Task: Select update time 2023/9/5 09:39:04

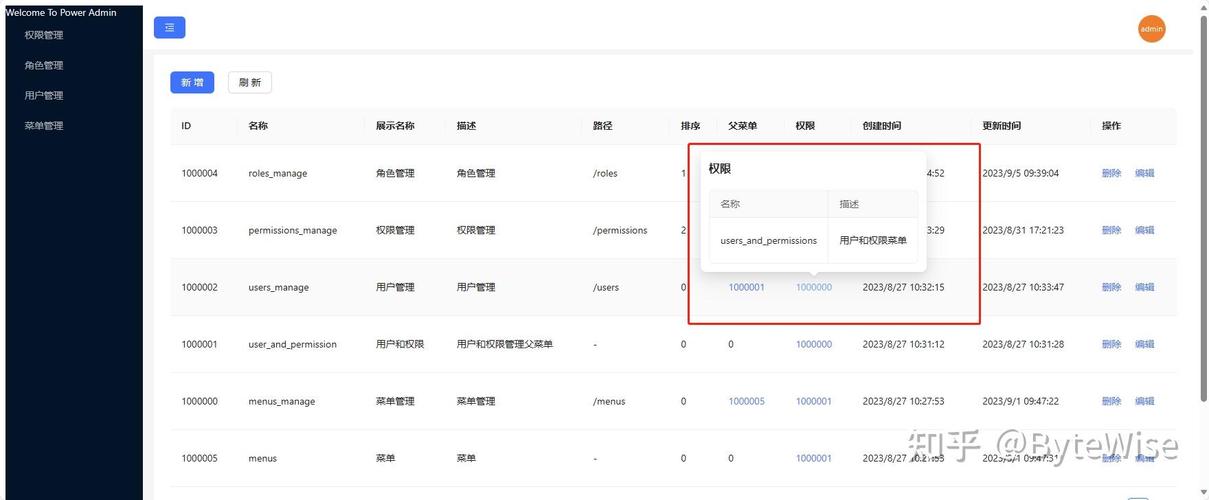Action: 1020,173
